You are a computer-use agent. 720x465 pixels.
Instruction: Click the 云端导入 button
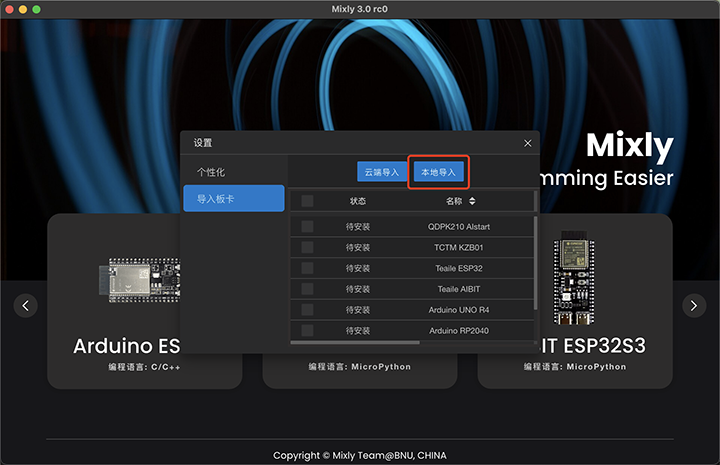click(382, 172)
